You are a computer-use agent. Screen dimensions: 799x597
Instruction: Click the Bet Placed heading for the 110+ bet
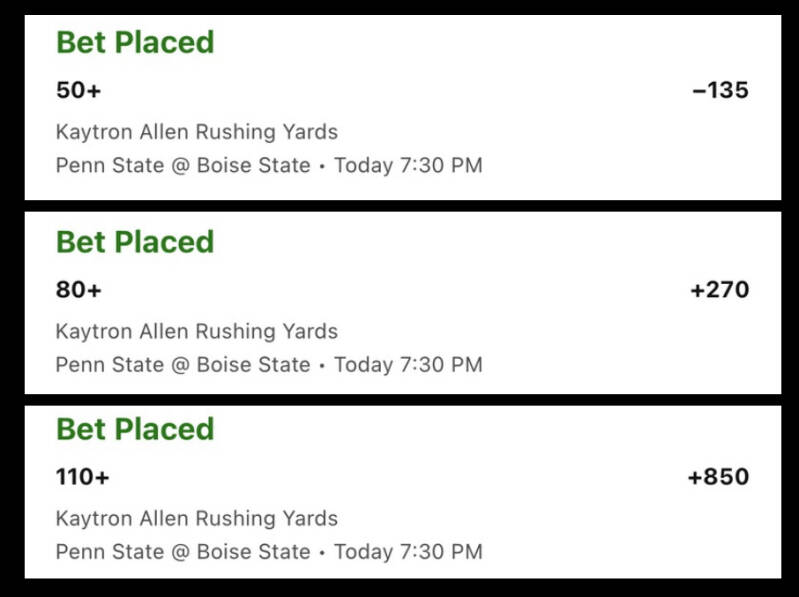[135, 429]
